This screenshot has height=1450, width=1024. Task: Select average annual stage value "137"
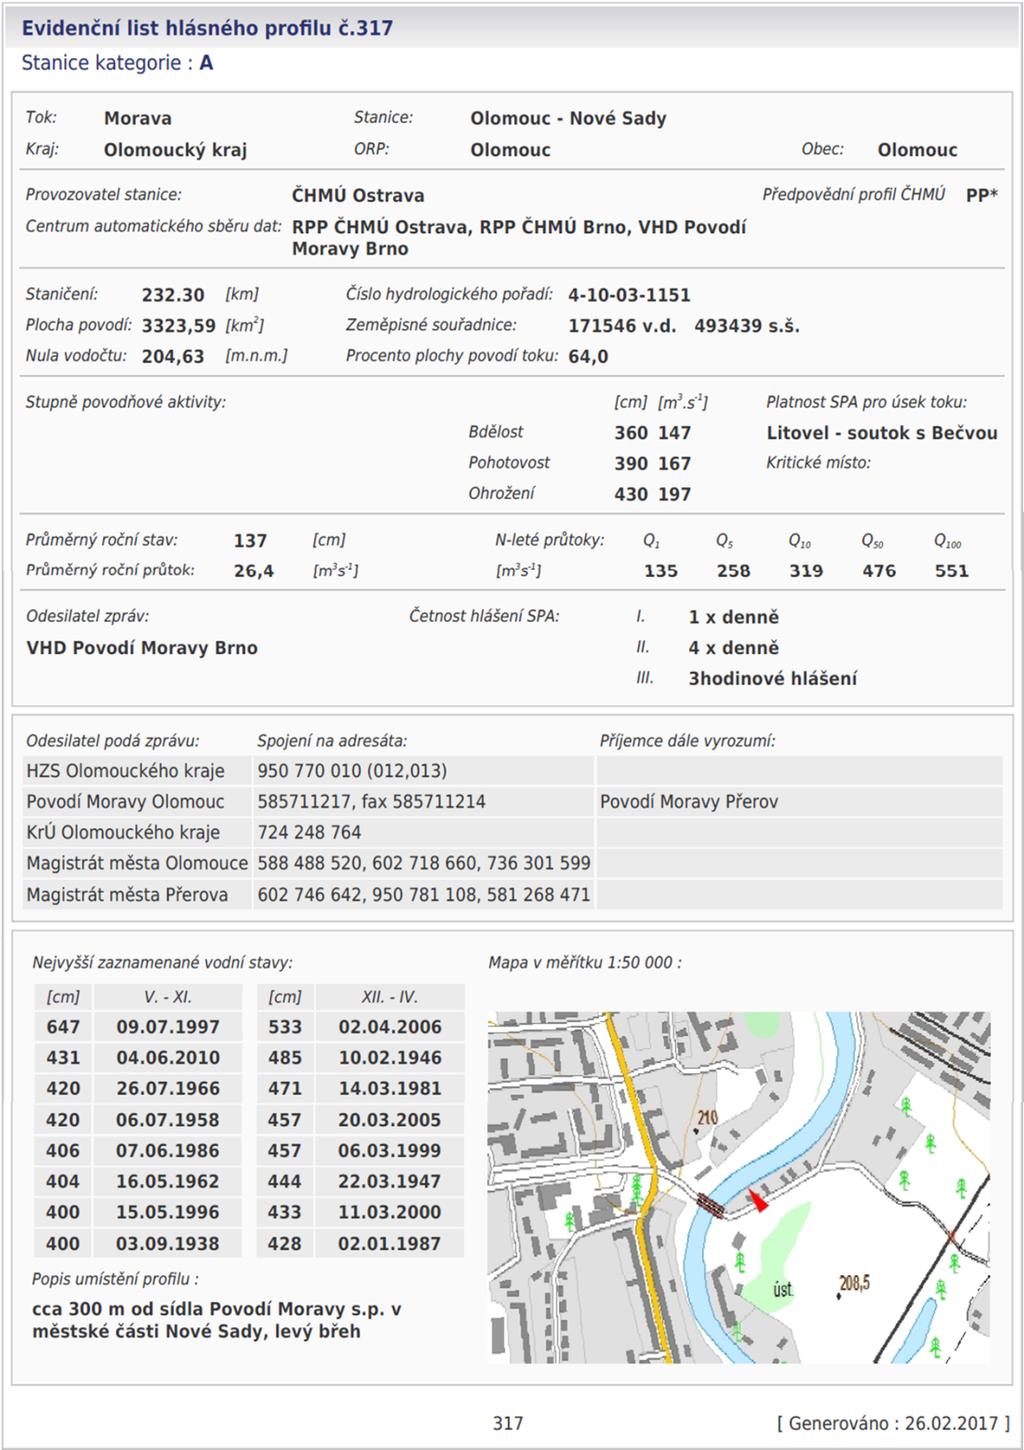(x=250, y=541)
